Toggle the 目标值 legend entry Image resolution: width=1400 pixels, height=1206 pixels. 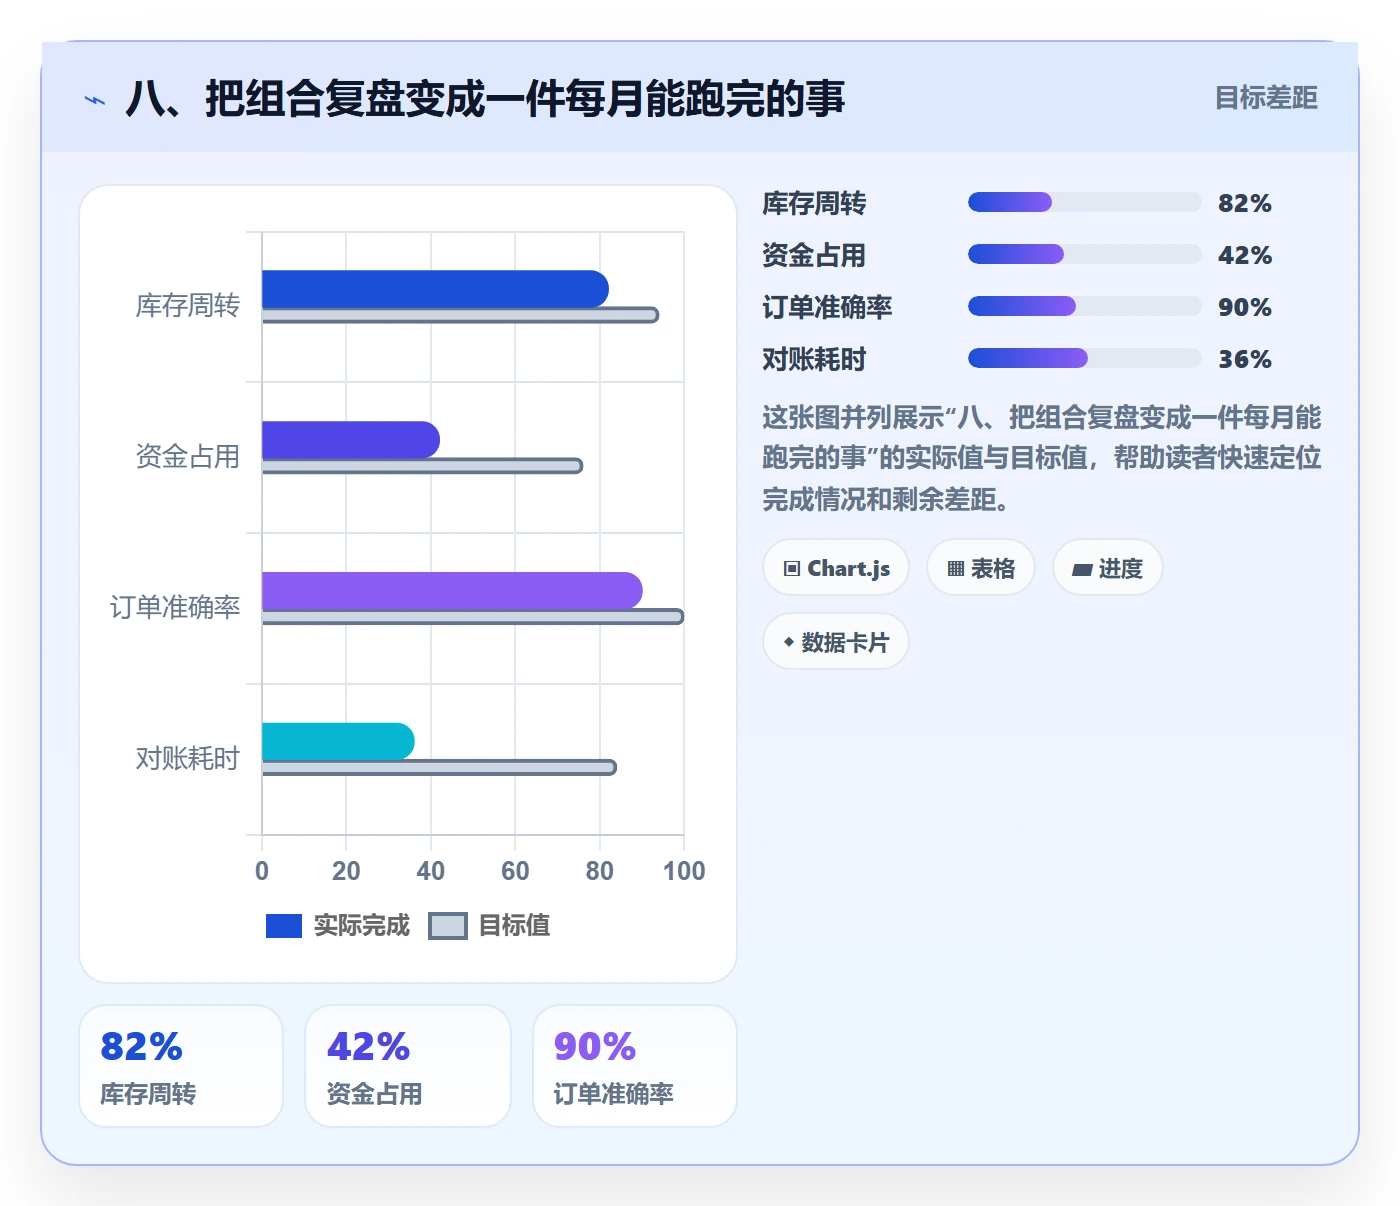[489, 926]
